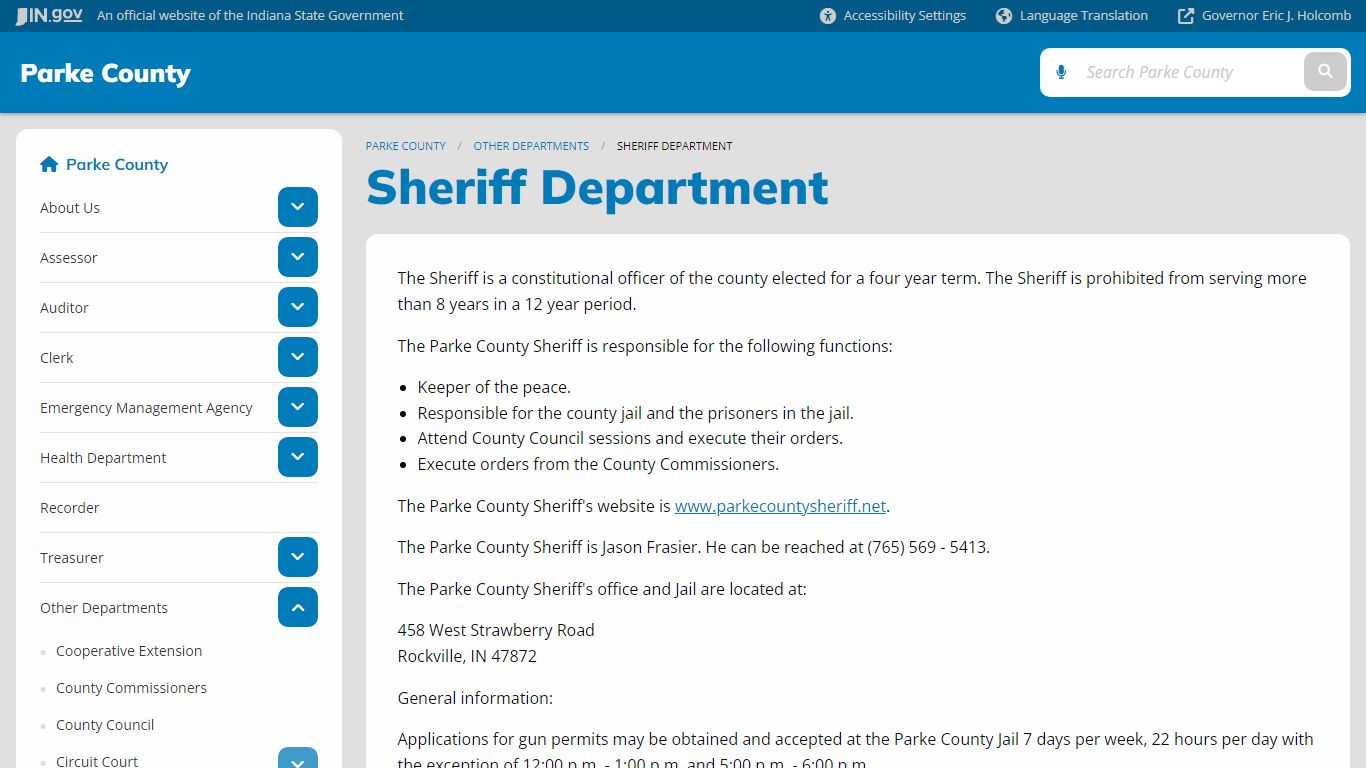The image size is (1366, 768).
Task: Click the magnifier search button
Action: click(x=1325, y=72)
